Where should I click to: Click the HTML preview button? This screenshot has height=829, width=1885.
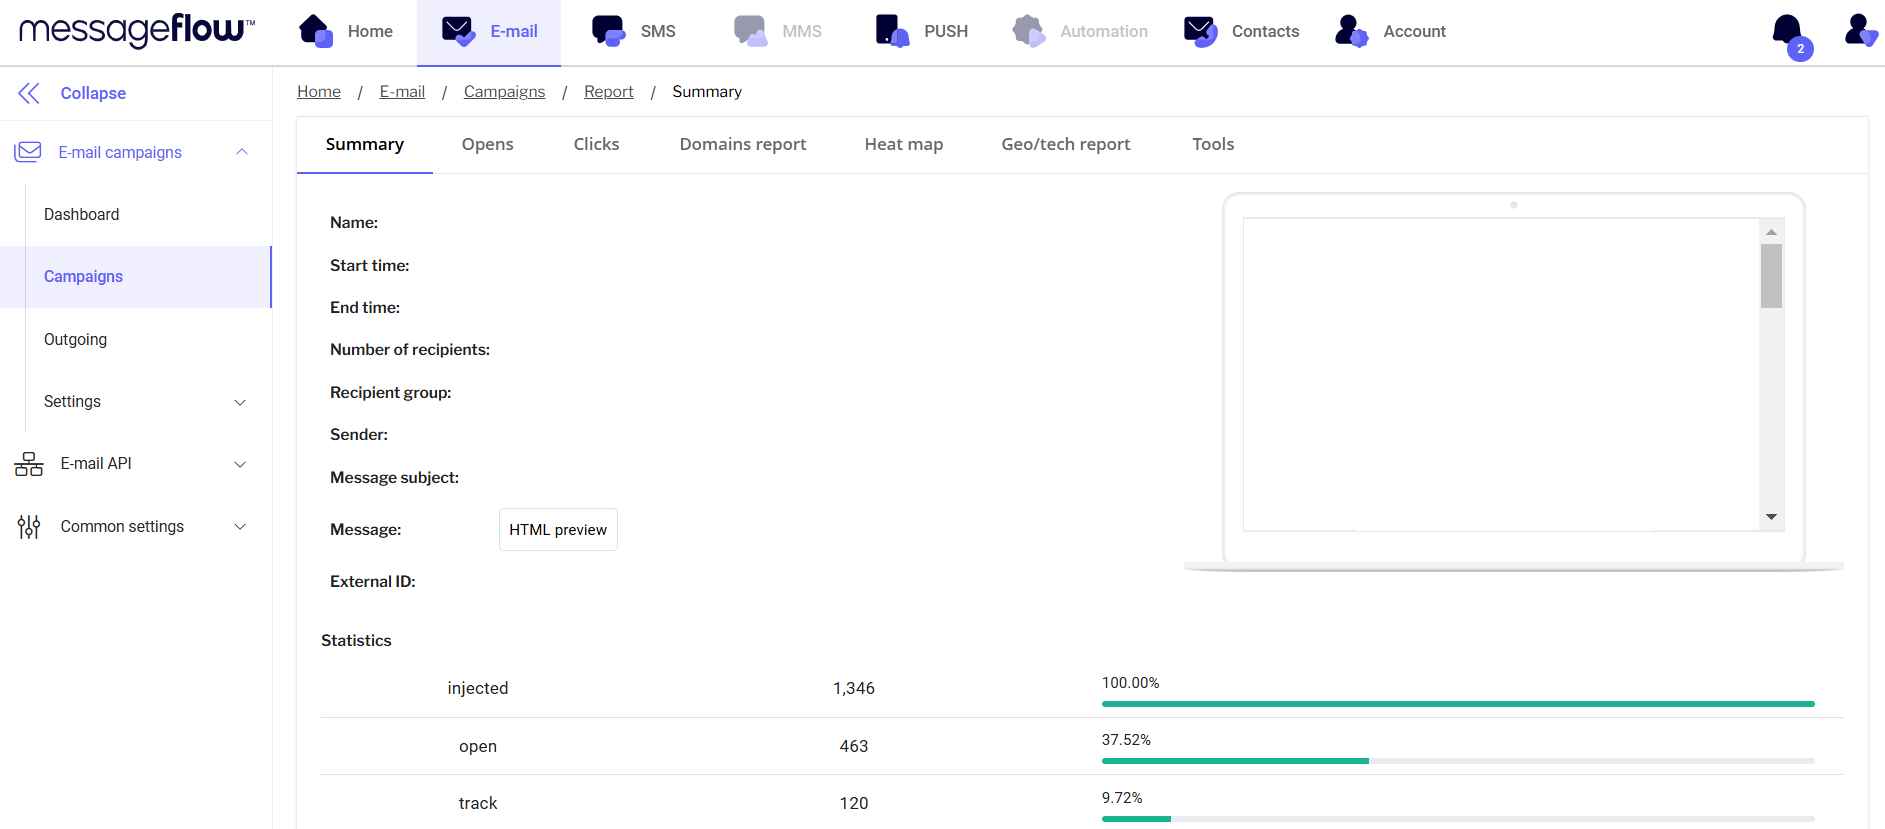[x=558, y=530]
